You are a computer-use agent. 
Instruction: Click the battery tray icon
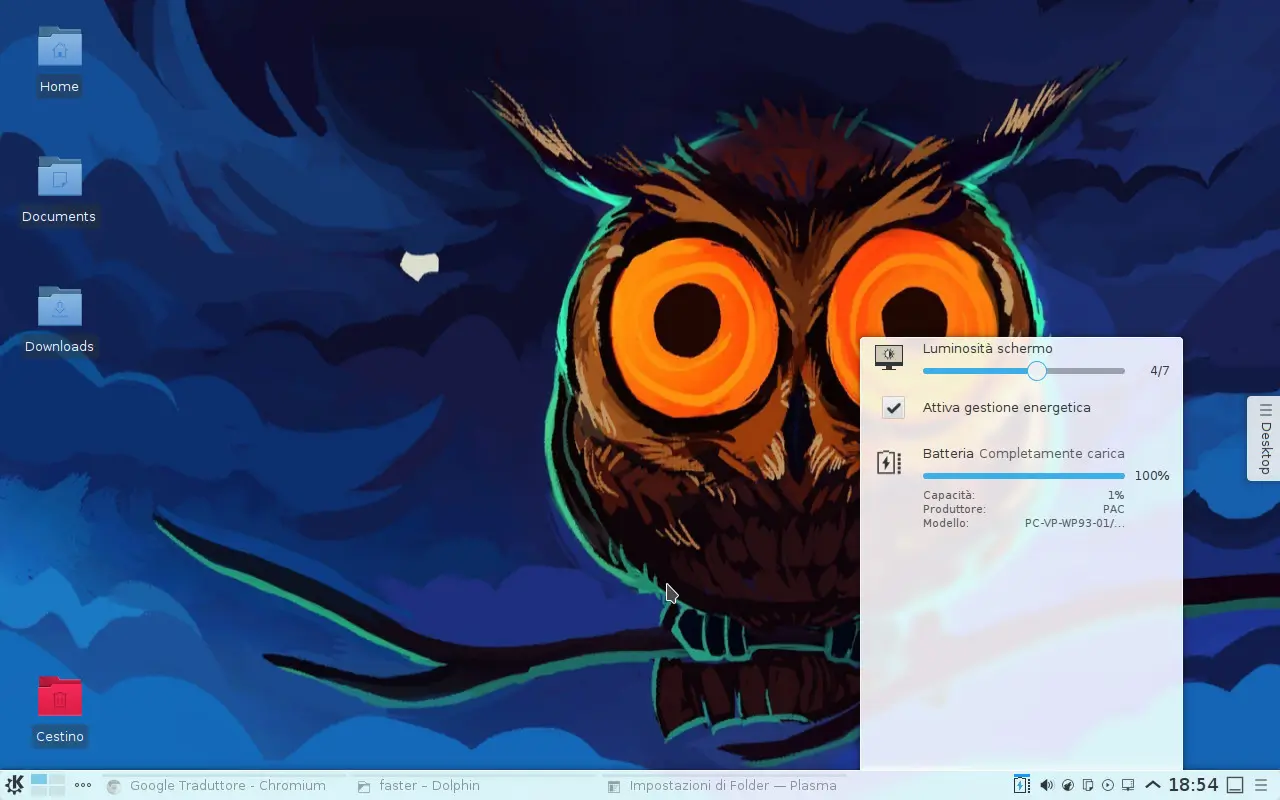tap(1021, 785)
